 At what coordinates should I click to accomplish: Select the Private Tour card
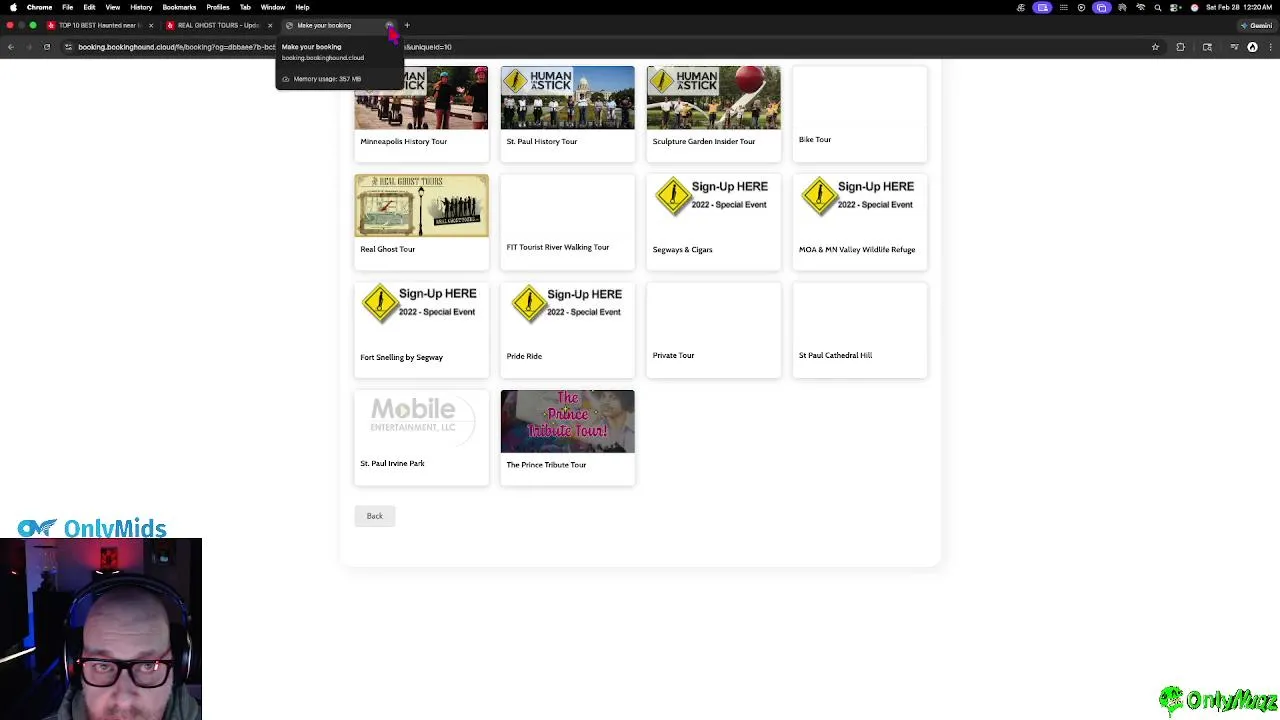coord(713,330)
